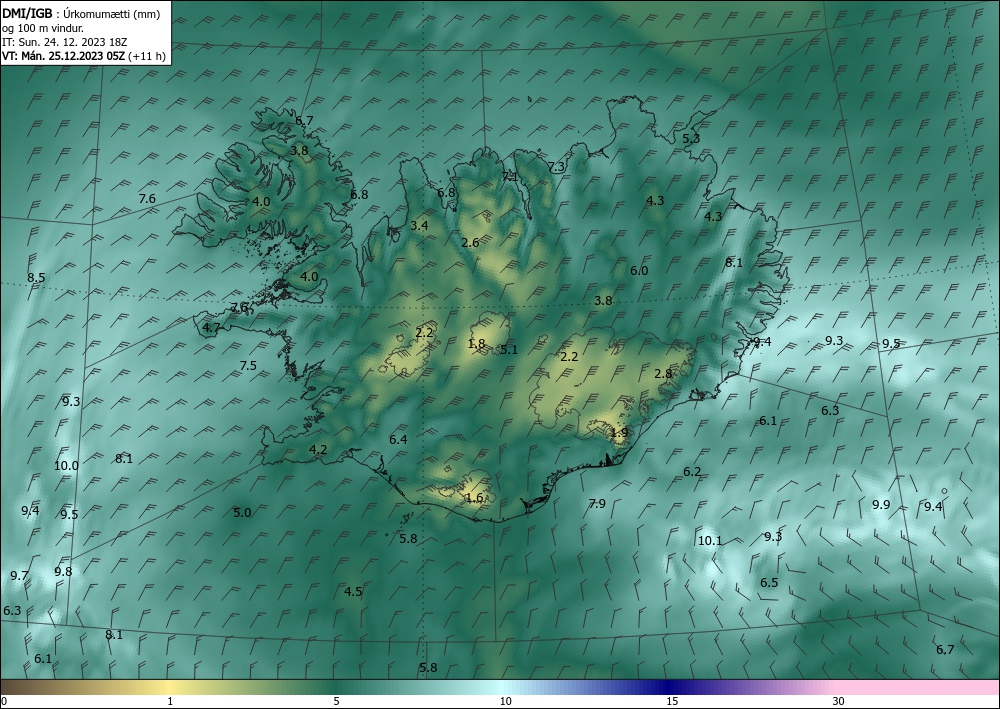Click the 5.3 precipitation value
Screen dimensions: 1000x709
pyautogui.click(x=691, y=138)
